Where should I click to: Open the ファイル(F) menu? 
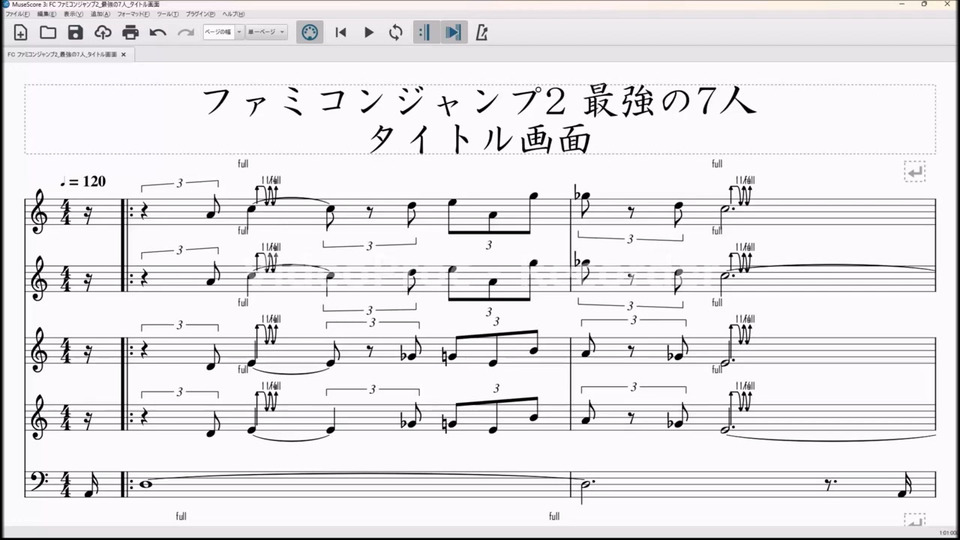click(x=17, y=14)
